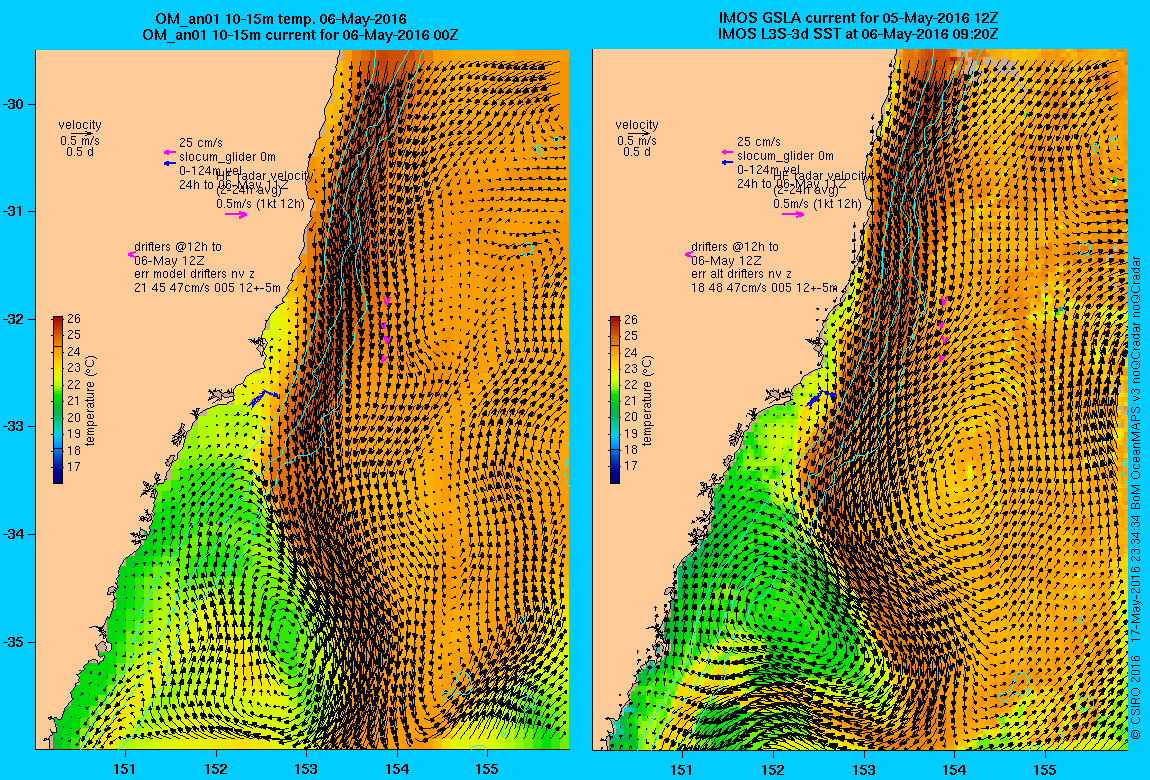Viewport: 1150px width, 780px height.
Task: Click 'slocum_glider 0m' text in OM_an01 panel
Action: click(x=227, y=157)
